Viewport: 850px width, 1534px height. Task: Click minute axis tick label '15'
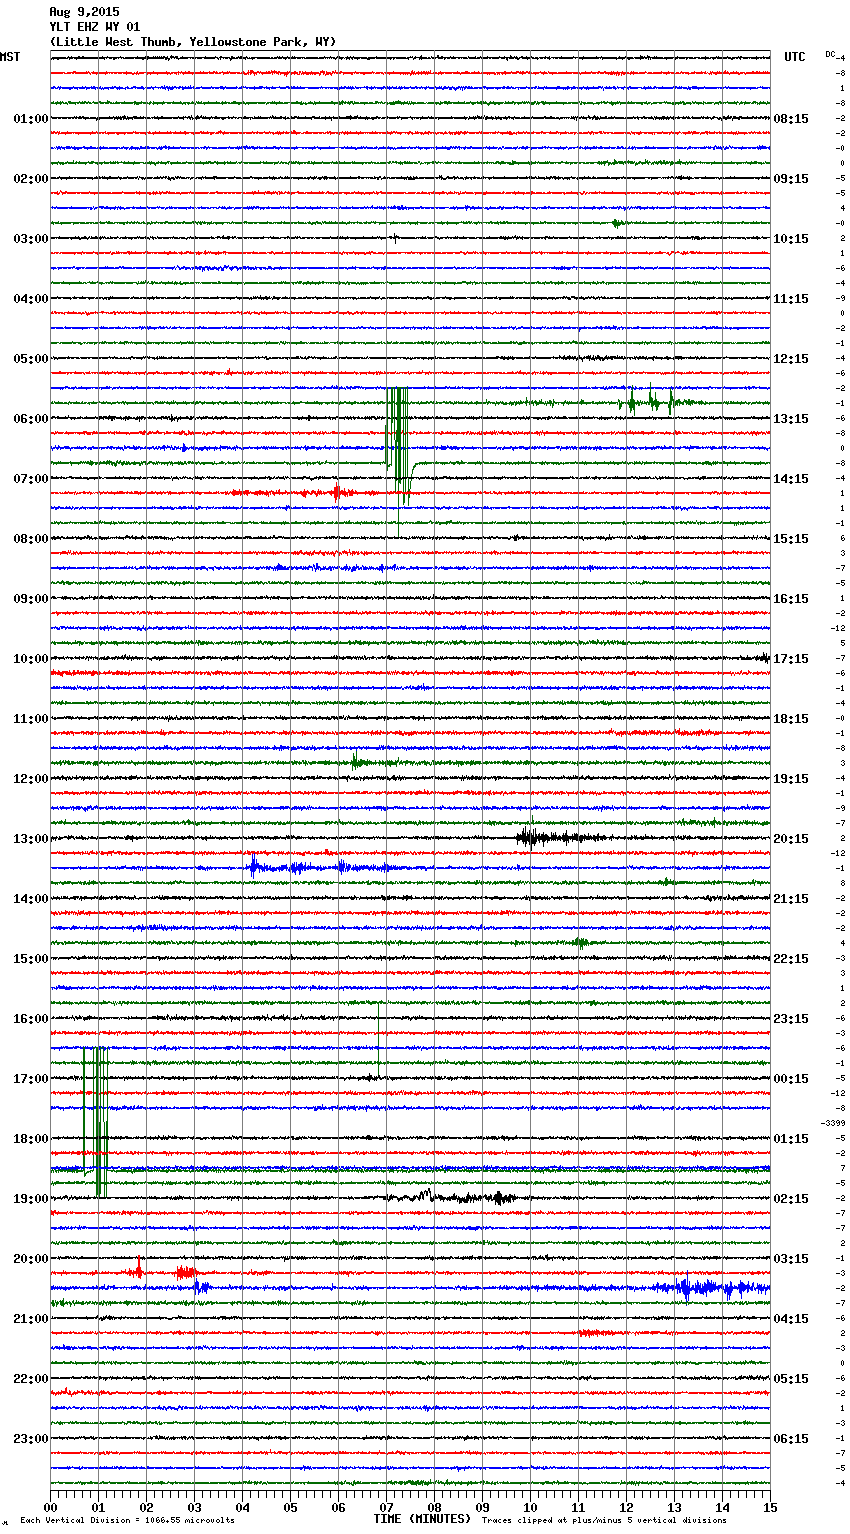click(x=770, y=1507)
